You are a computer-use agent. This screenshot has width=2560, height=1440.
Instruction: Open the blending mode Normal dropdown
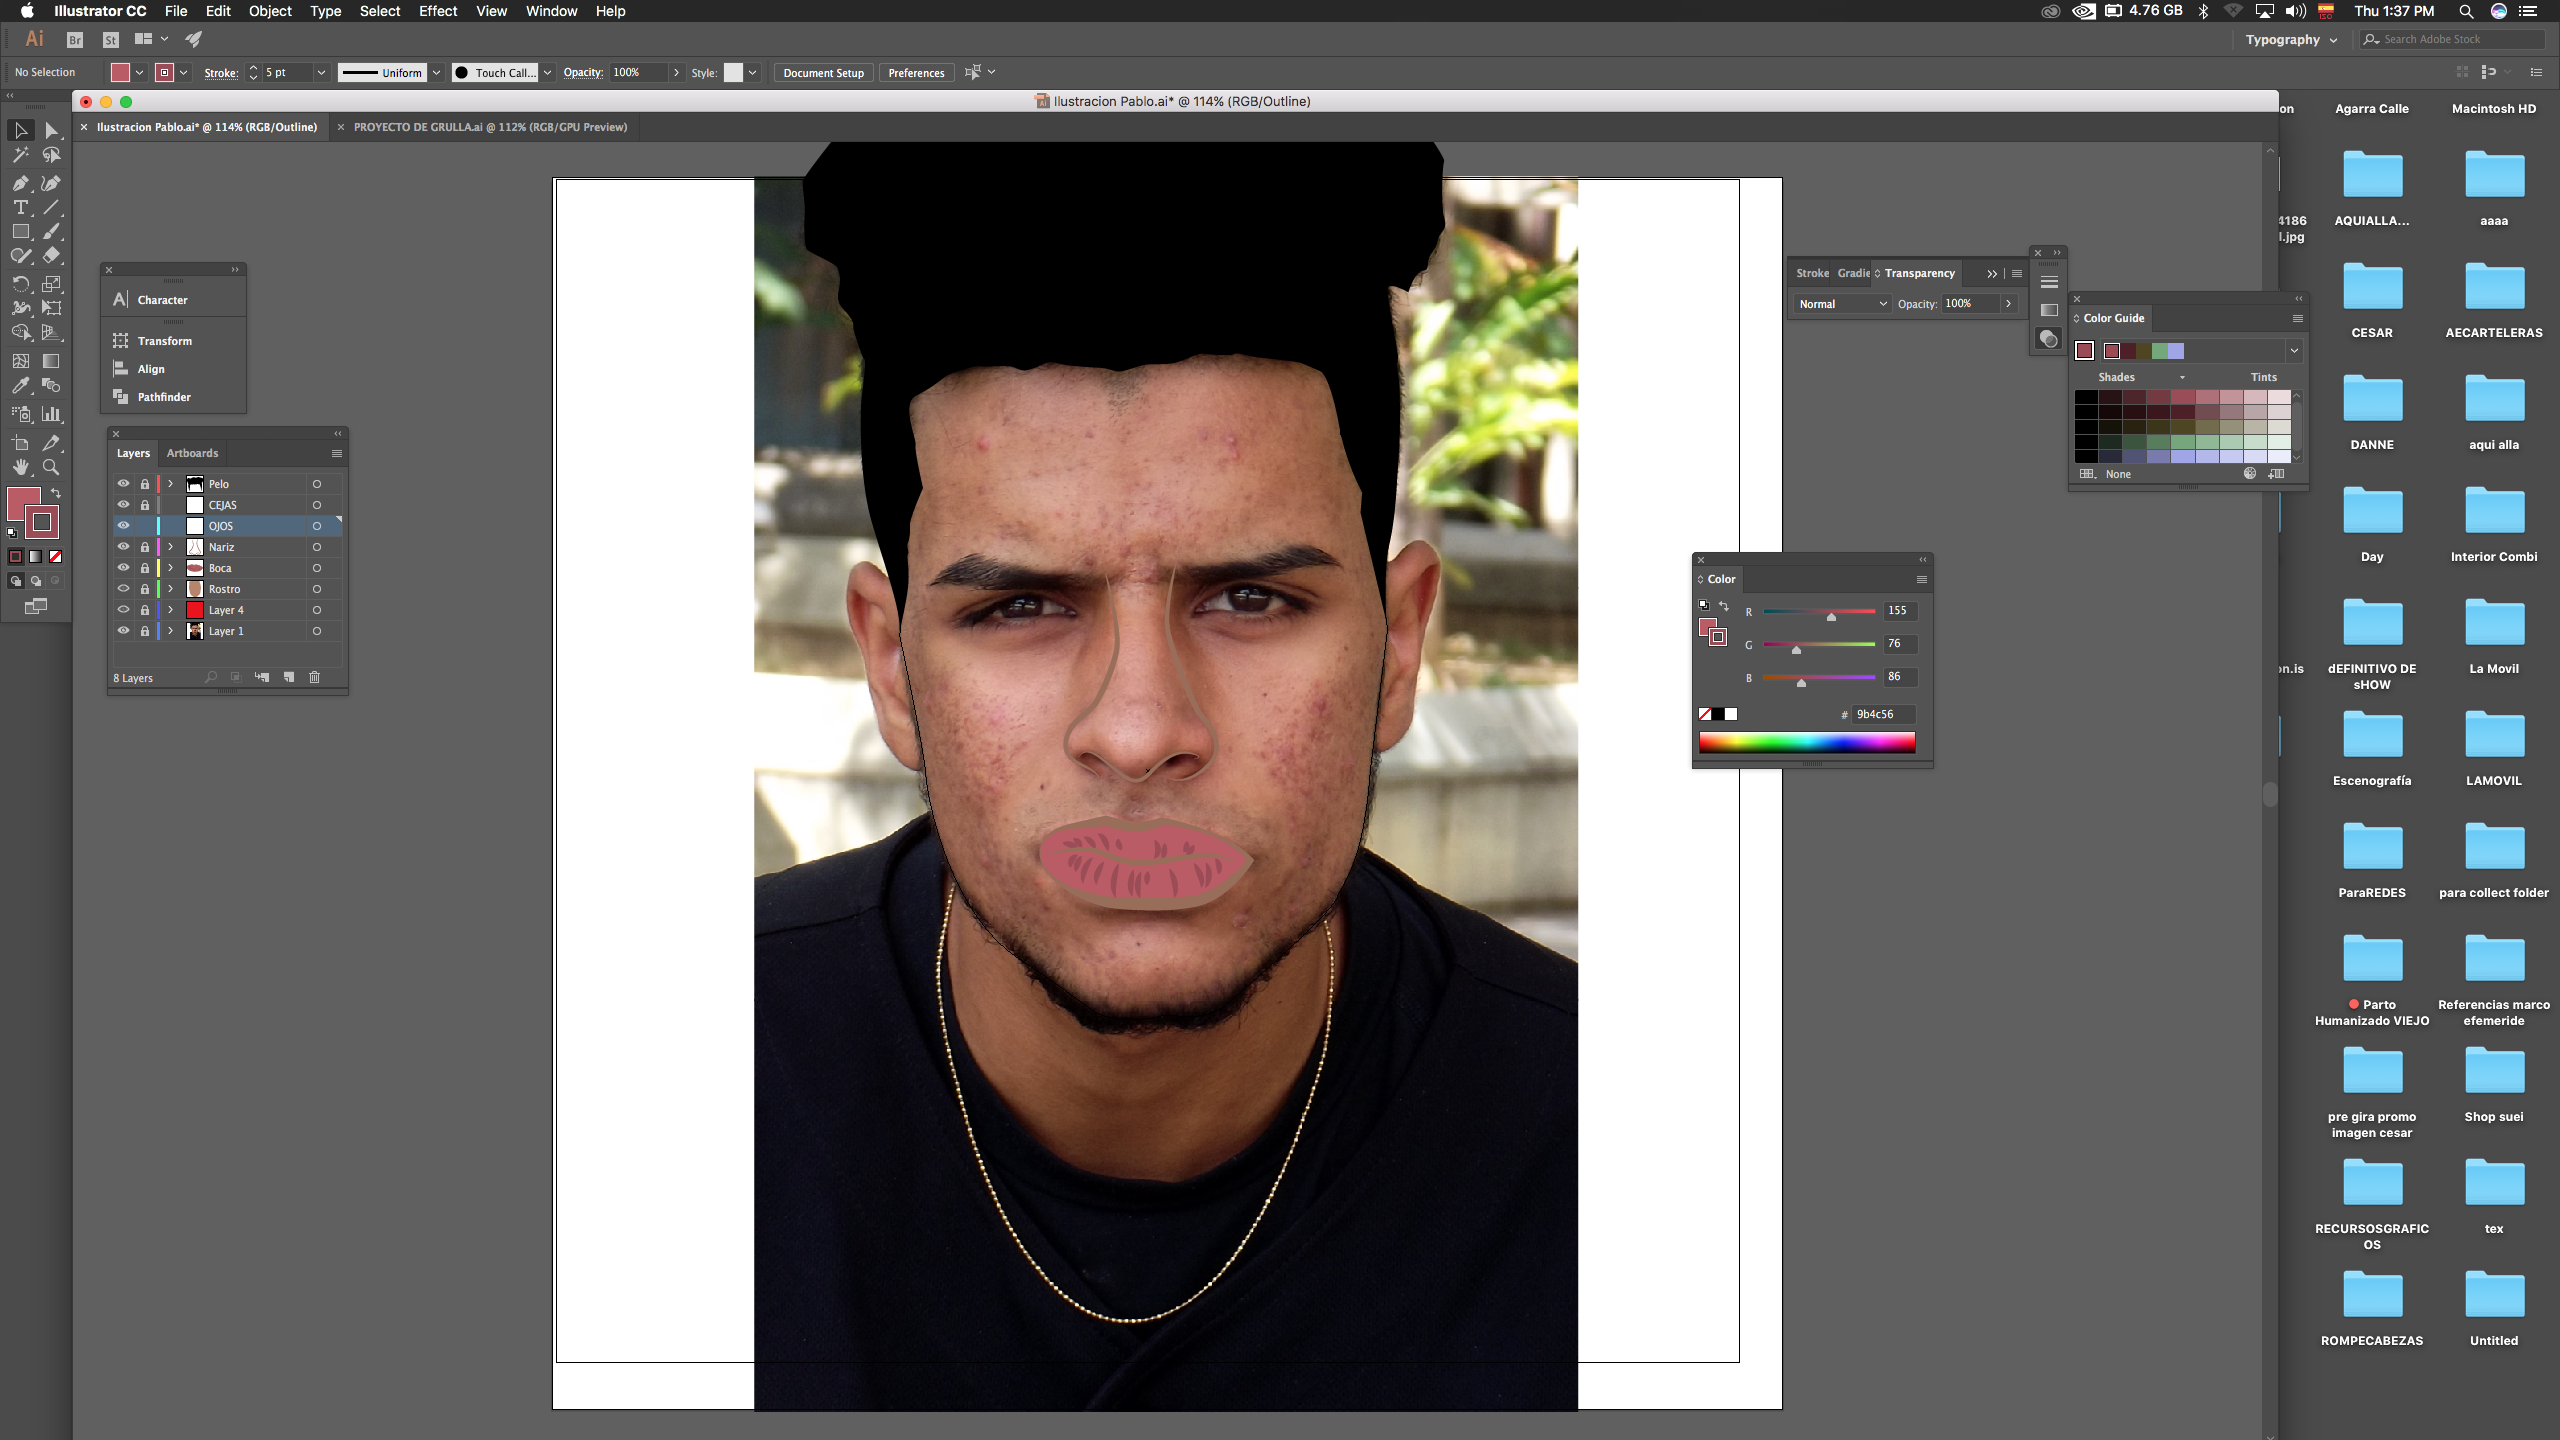1841,304
